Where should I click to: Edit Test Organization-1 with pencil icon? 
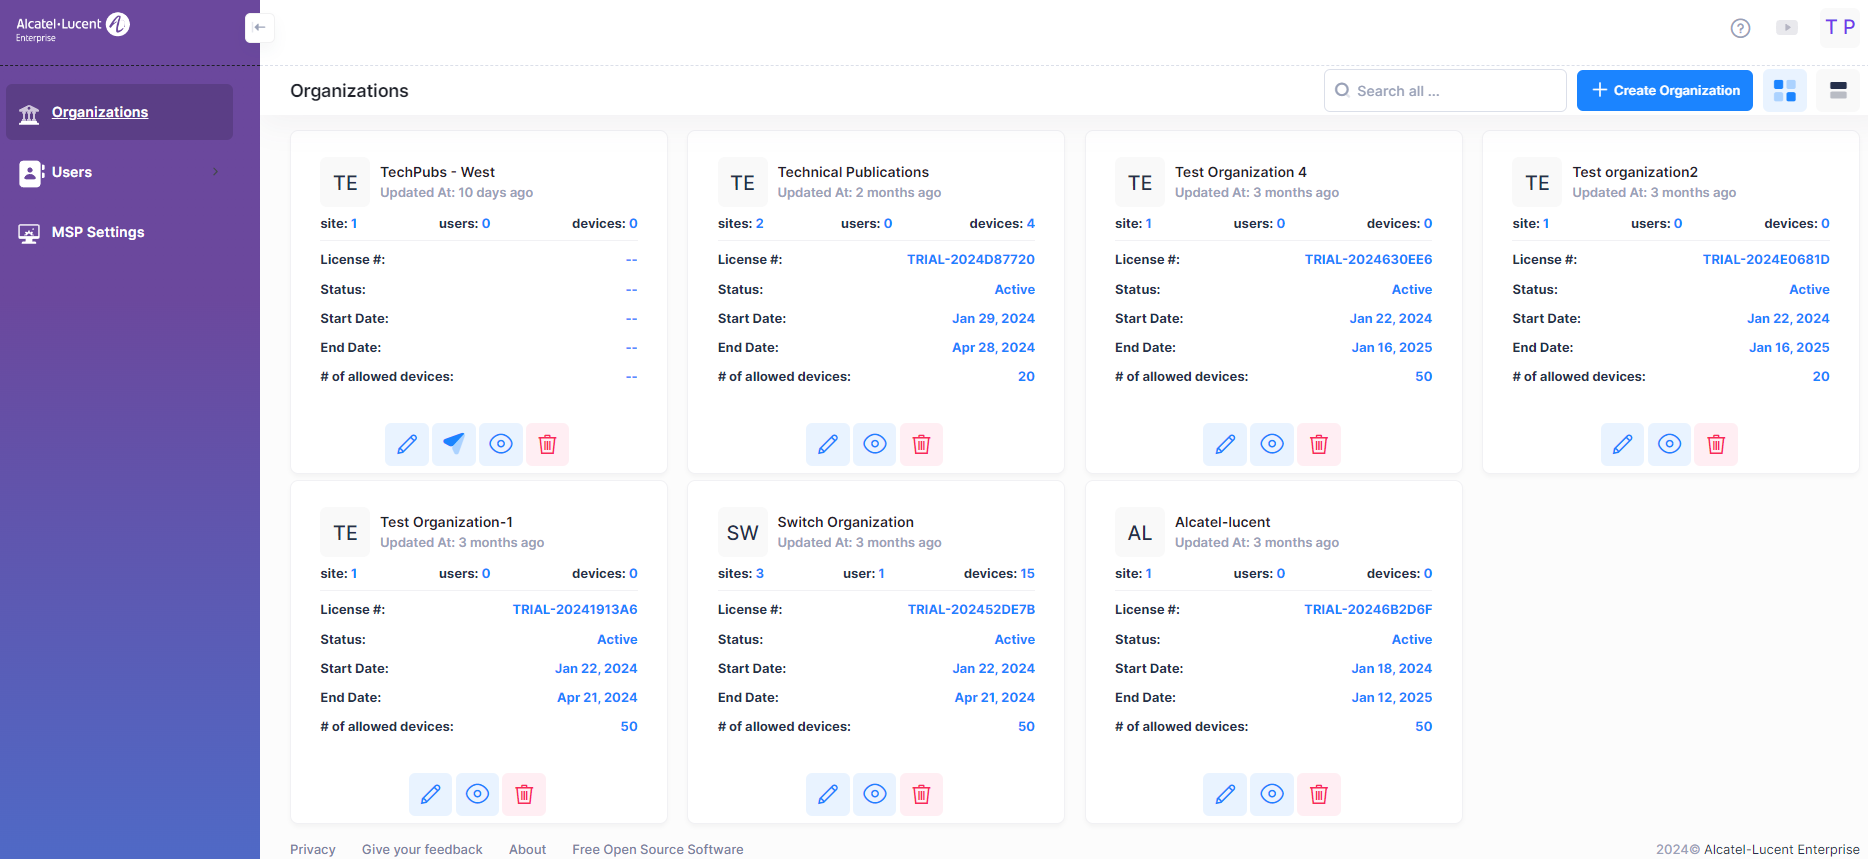[x=431, y=794]
